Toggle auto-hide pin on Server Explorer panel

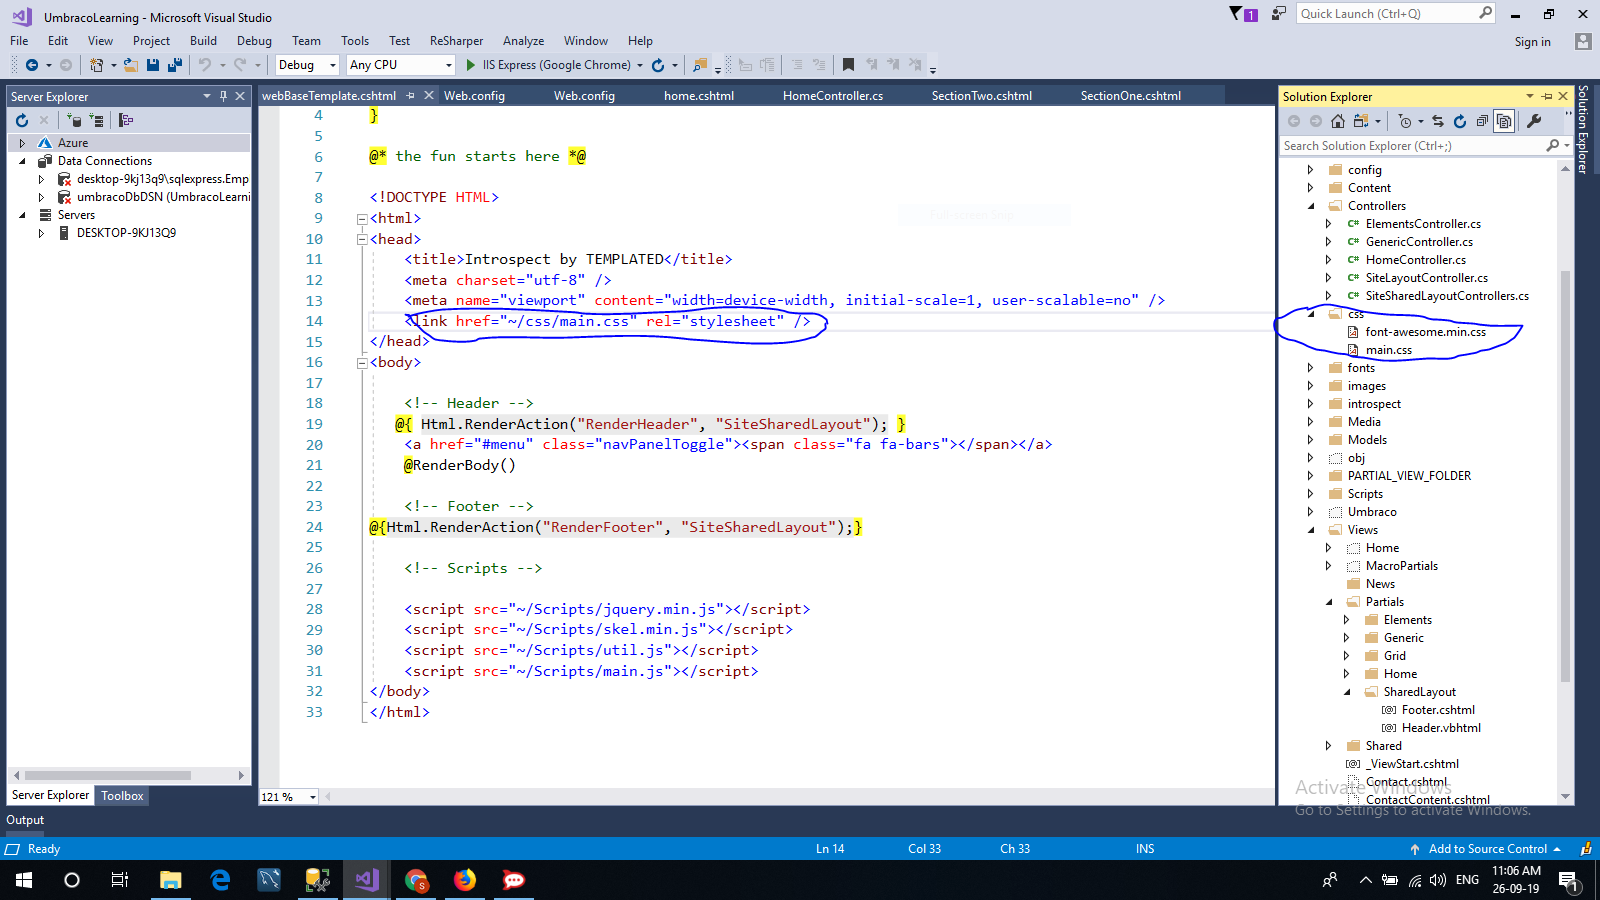coord(223,96)
